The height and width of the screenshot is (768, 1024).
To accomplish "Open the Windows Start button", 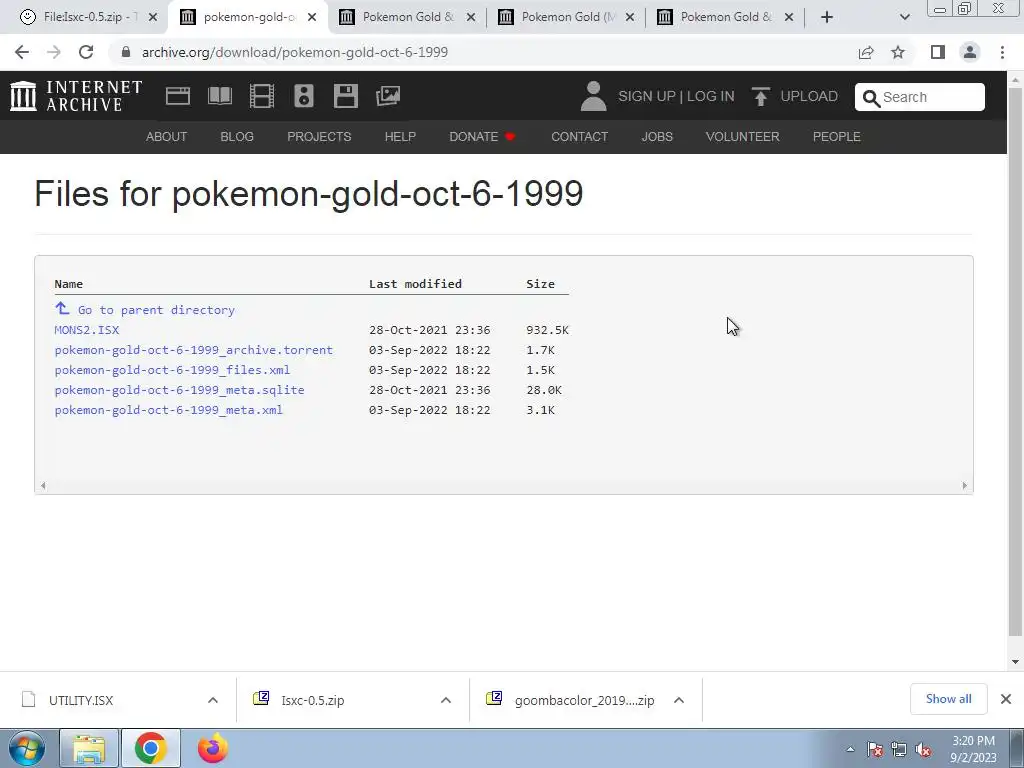I will pyautogui.click(x=27, y=748).
